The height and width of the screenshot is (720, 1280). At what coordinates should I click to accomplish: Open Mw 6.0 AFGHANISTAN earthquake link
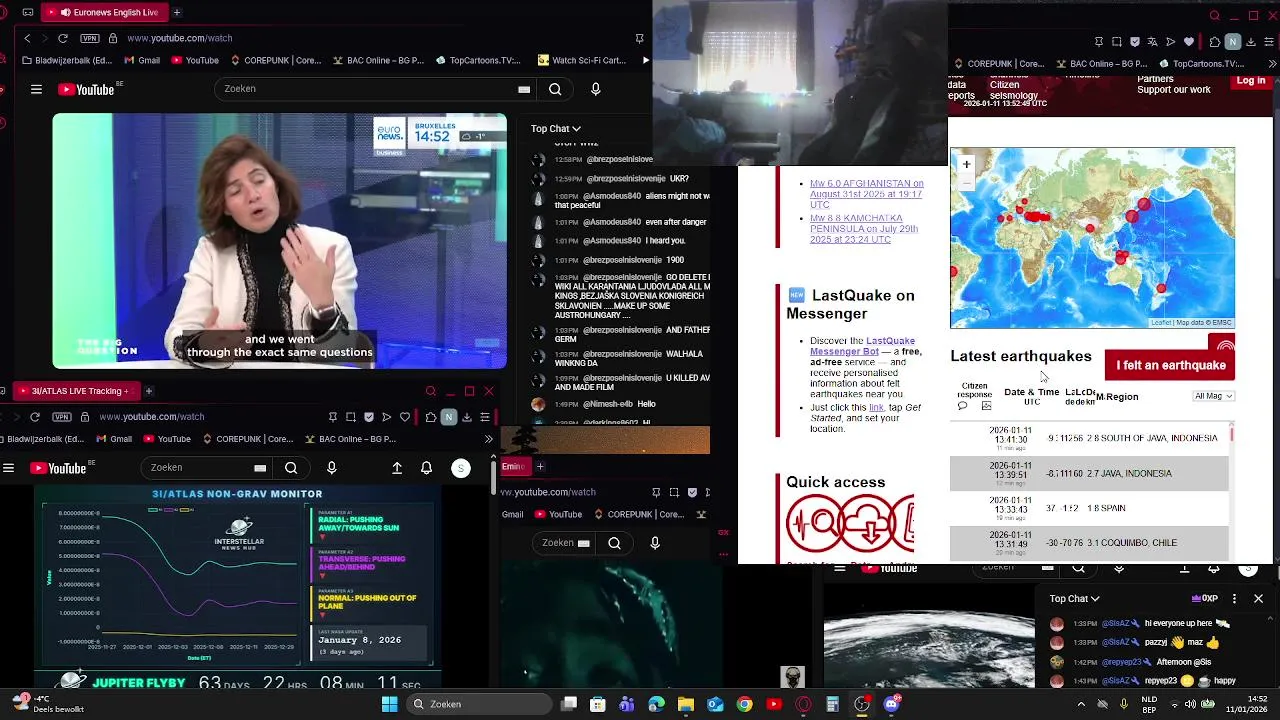click(866, 194)
